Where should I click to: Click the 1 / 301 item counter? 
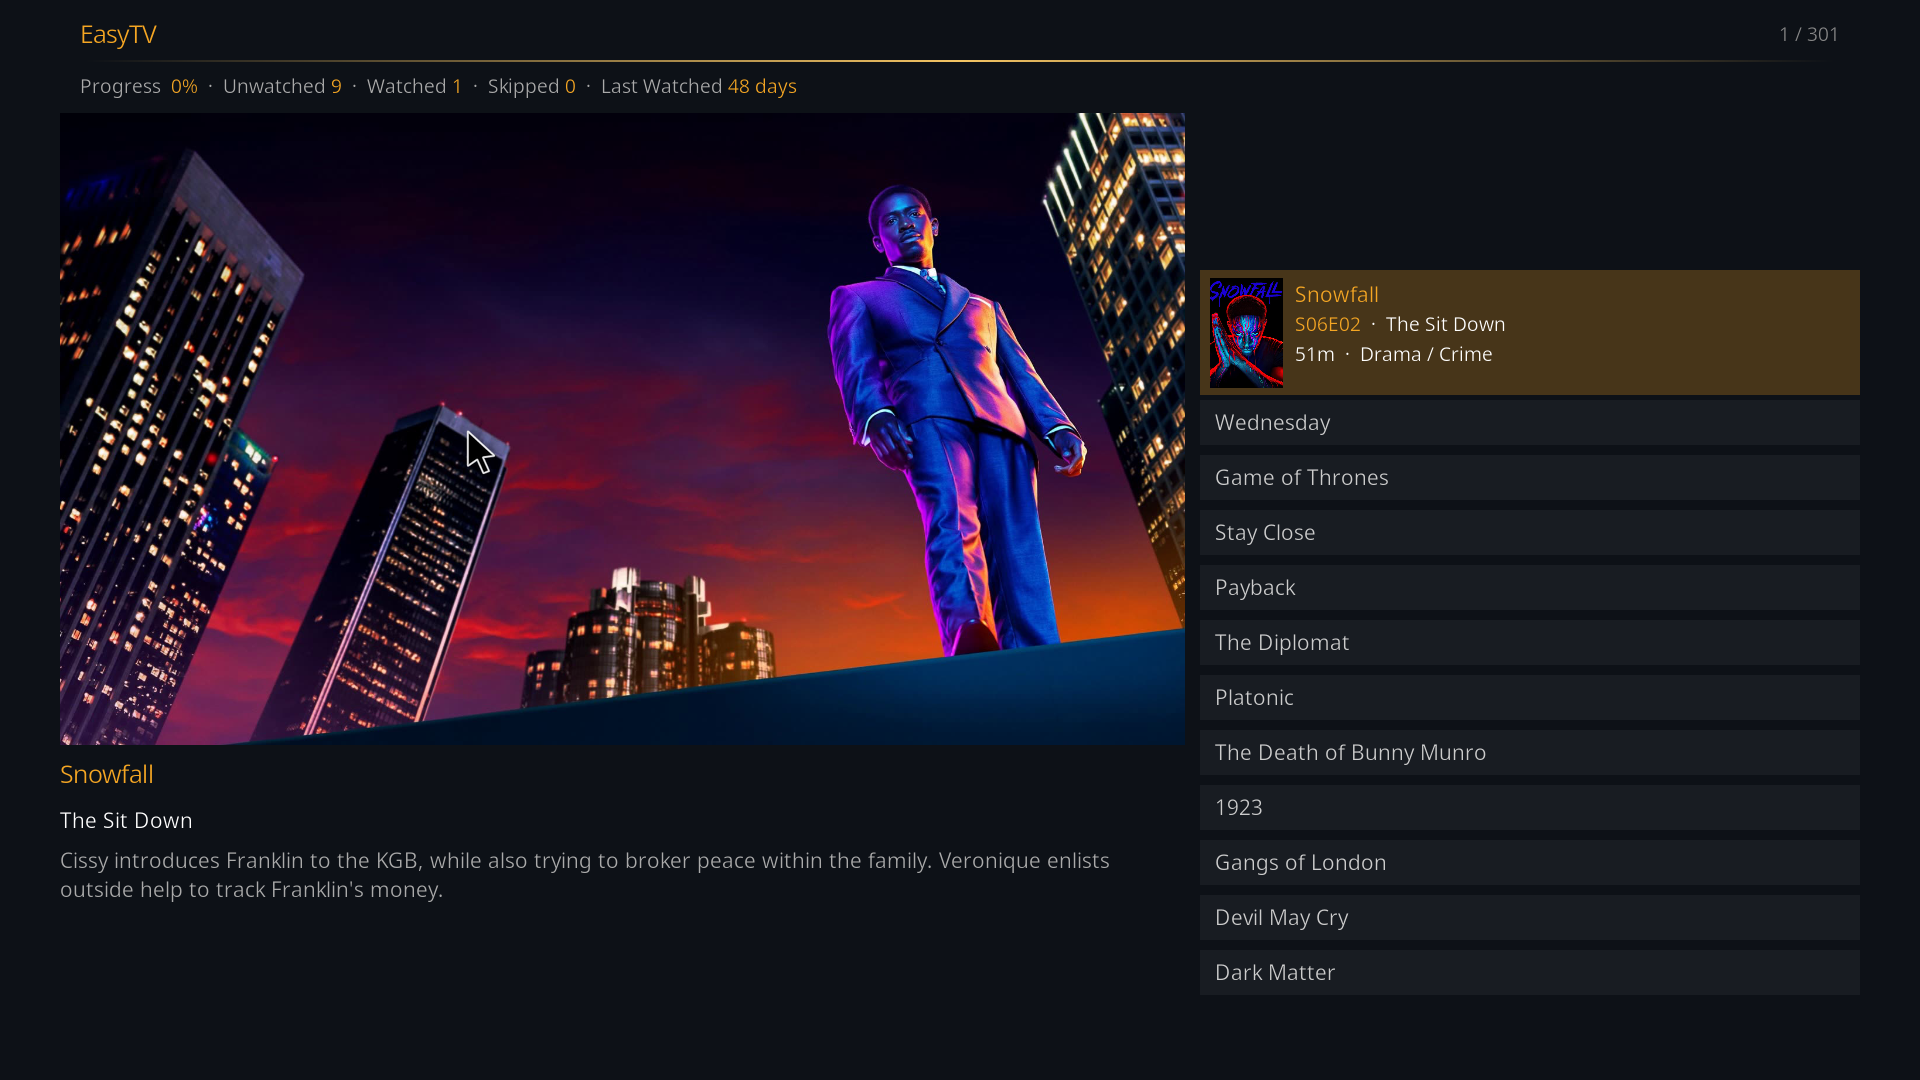[x=1809, y=35]
